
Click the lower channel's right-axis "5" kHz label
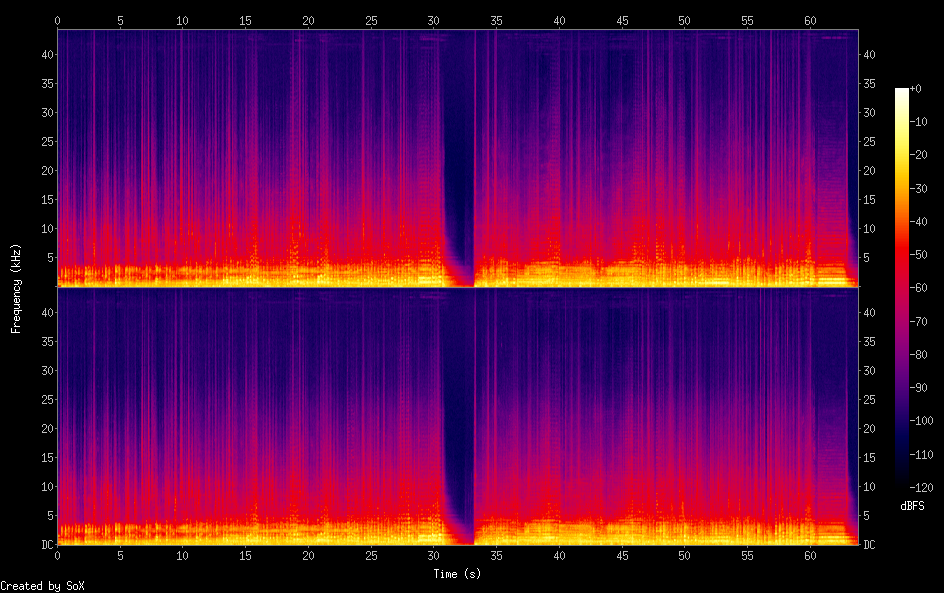tap(866, 515)
